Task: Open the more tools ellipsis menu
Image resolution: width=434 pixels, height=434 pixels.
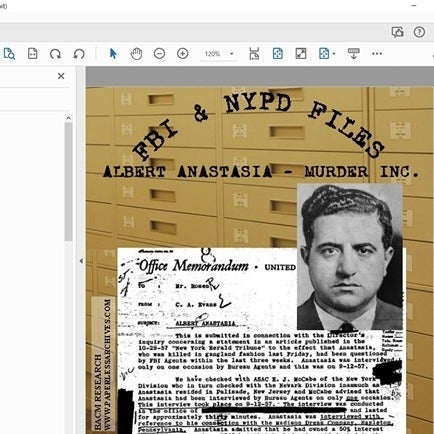Action: click(377, 54)
